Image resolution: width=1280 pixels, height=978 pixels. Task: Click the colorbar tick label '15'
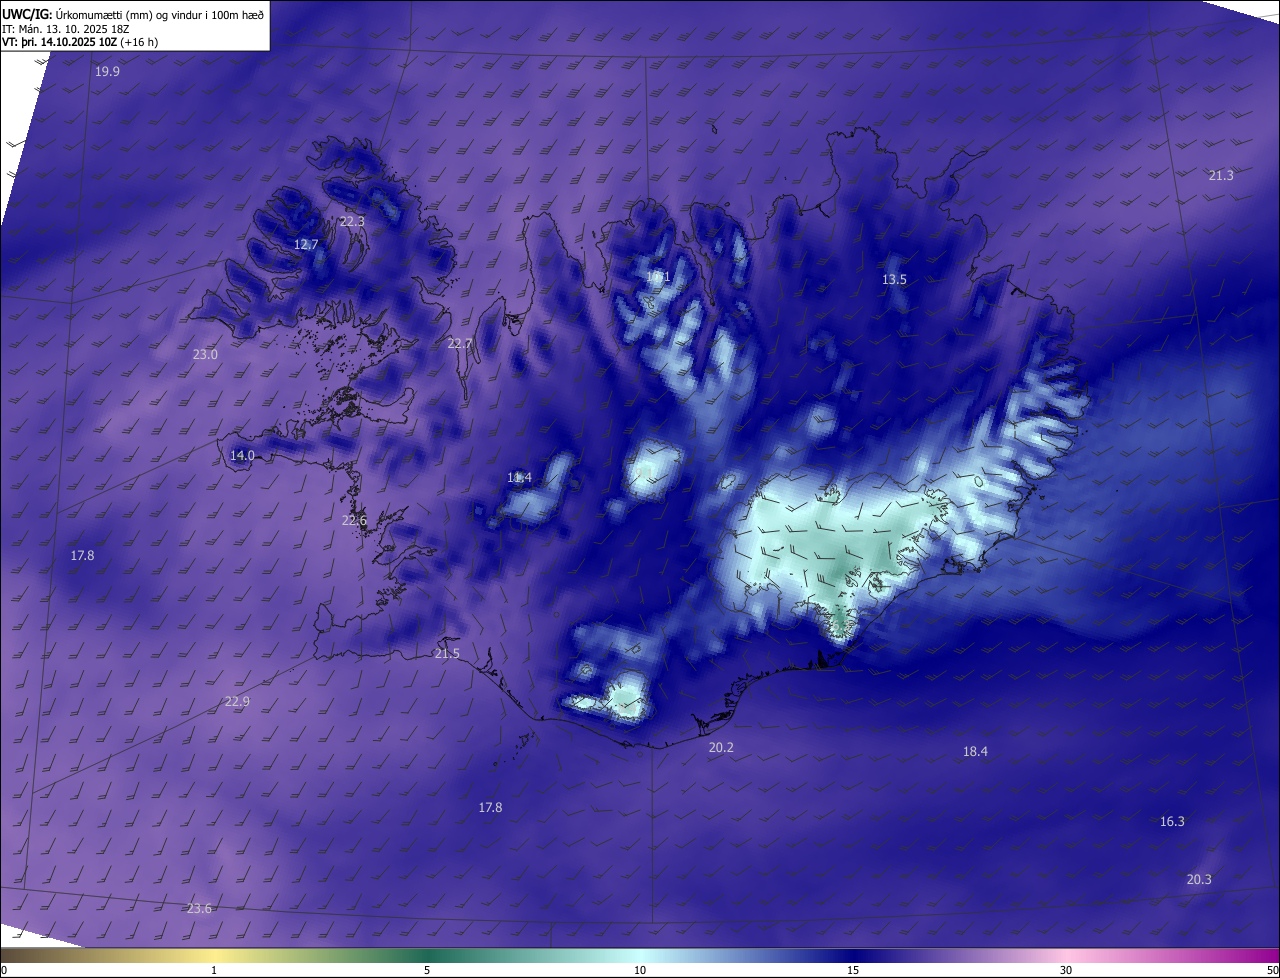coord(853,971)
